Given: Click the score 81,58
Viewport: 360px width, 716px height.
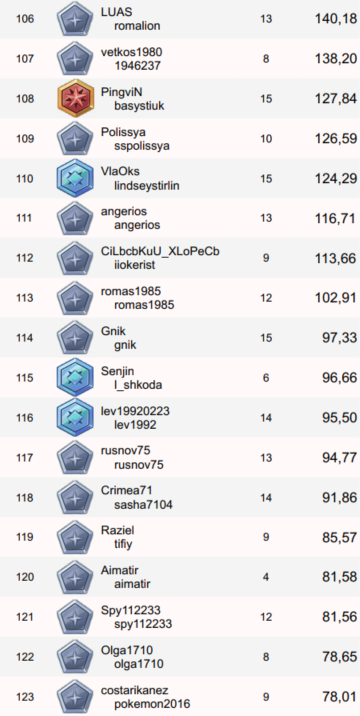Looking at the screenshot, I should pyautogui.click(x=339, y=577).
